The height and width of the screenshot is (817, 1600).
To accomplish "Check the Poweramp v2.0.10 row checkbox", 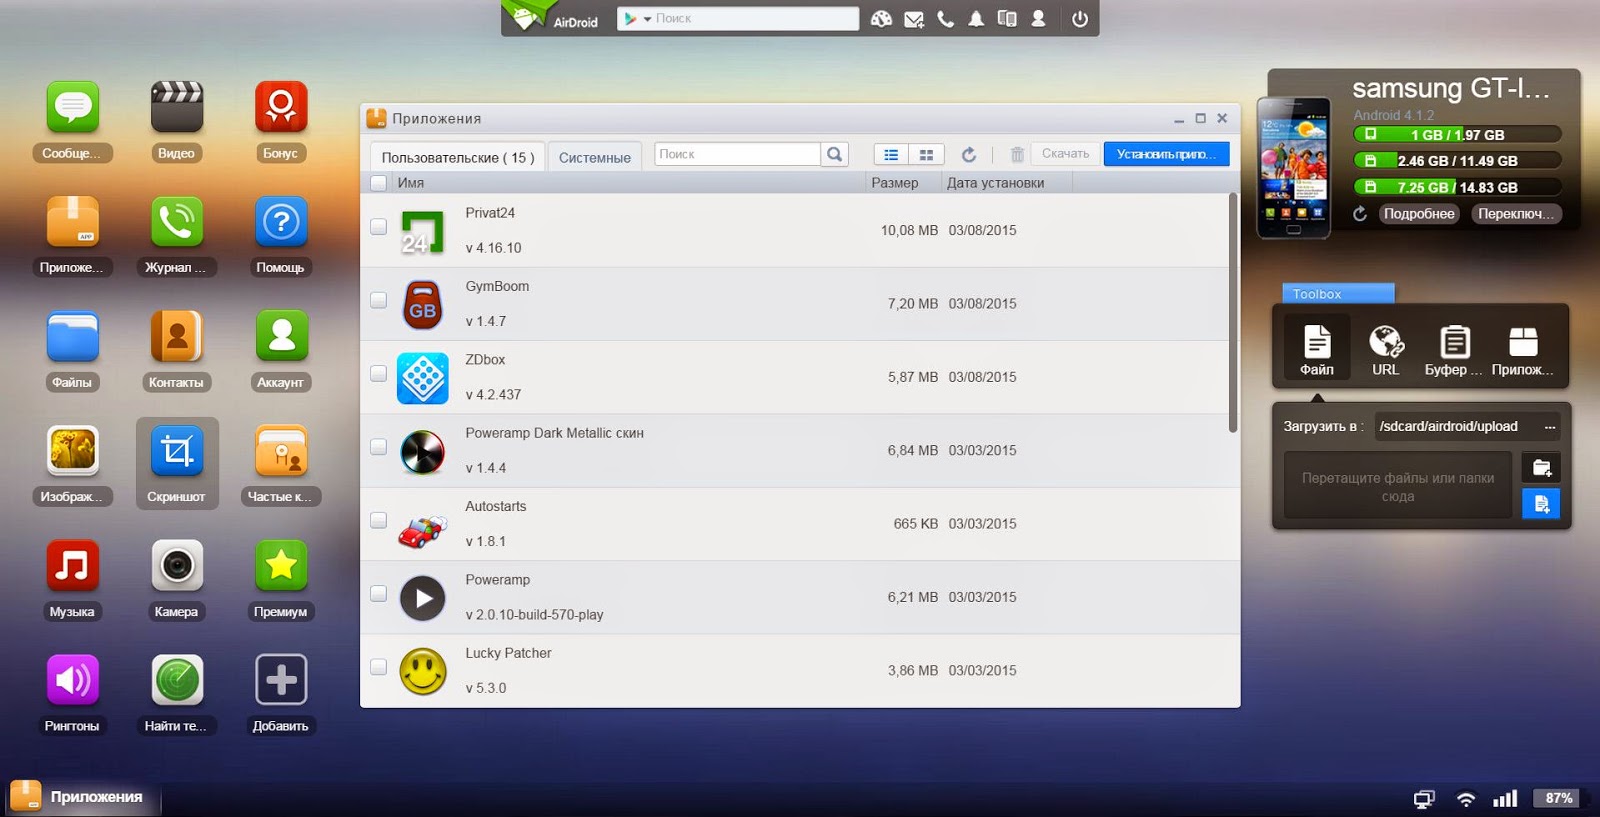I will coord(379,593).
